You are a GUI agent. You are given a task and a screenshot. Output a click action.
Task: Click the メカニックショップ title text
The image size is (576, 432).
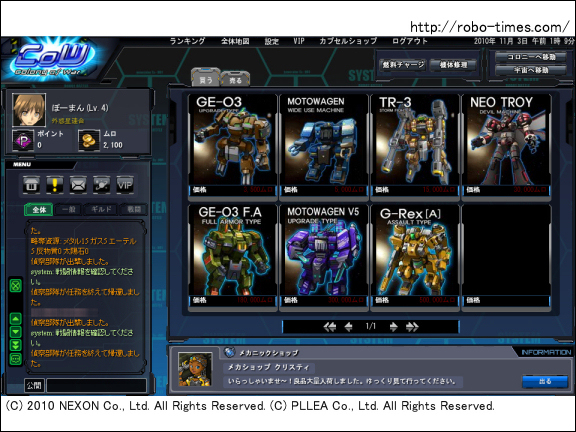[269, 353]
